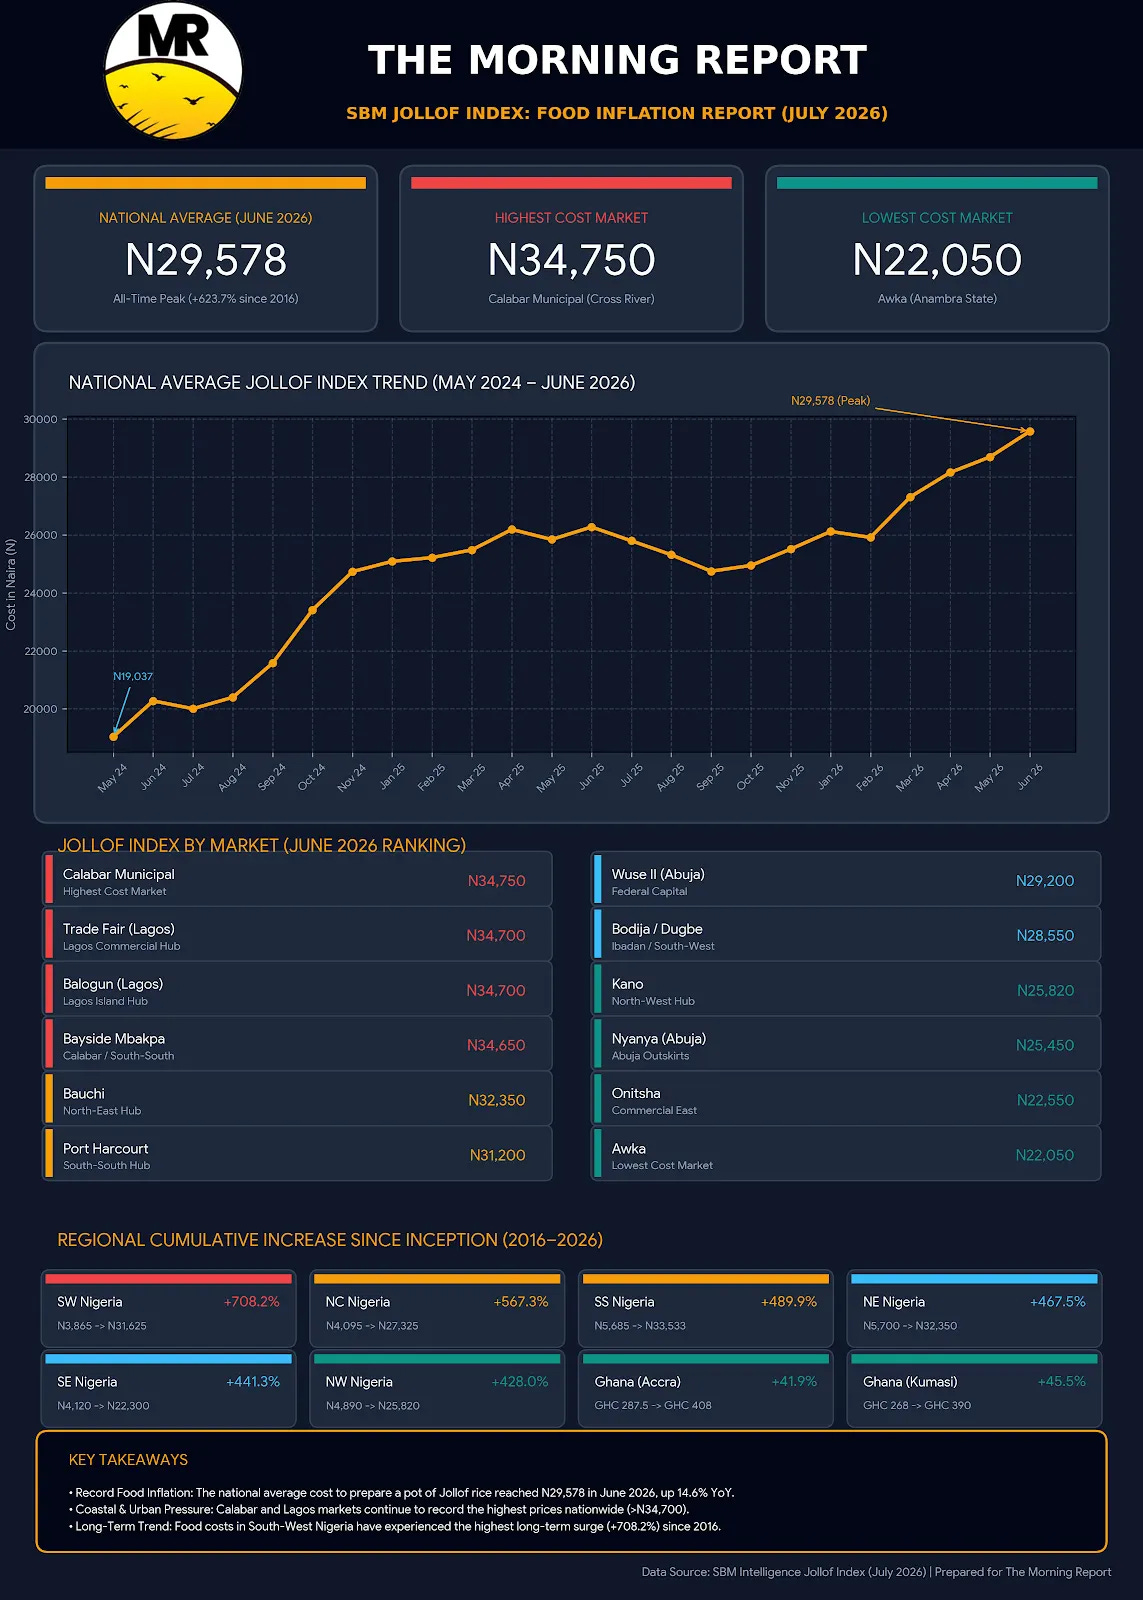Click the Awka (Anambra State) caption
This screenshot has height=1600, width=1143.
click(x=937, y=299)
